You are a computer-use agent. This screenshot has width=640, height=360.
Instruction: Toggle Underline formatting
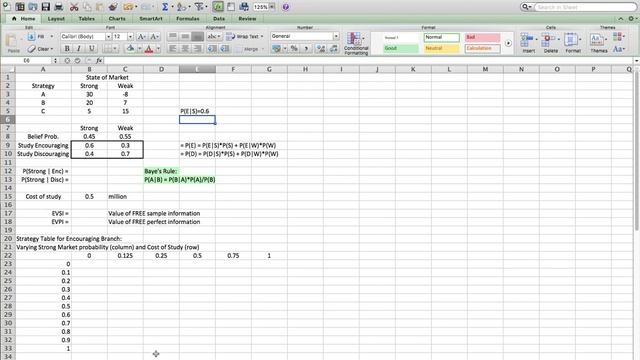[92, 49]
